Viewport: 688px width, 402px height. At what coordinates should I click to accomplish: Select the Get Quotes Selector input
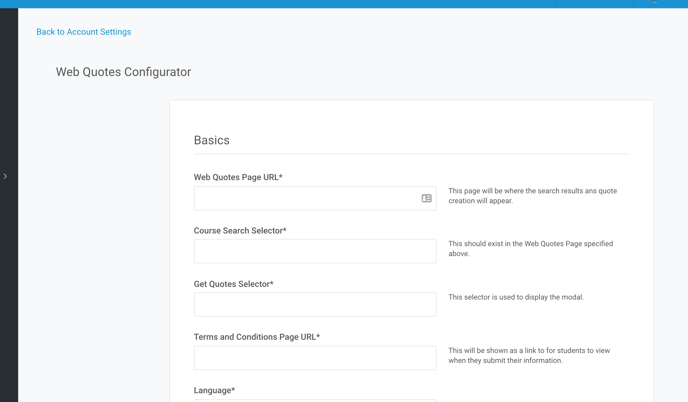(315, 305)
